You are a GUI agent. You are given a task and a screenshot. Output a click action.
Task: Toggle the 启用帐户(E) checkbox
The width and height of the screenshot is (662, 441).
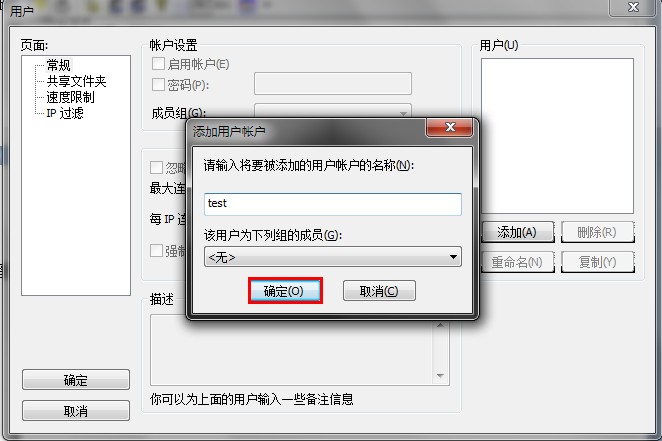pos(158,64)
